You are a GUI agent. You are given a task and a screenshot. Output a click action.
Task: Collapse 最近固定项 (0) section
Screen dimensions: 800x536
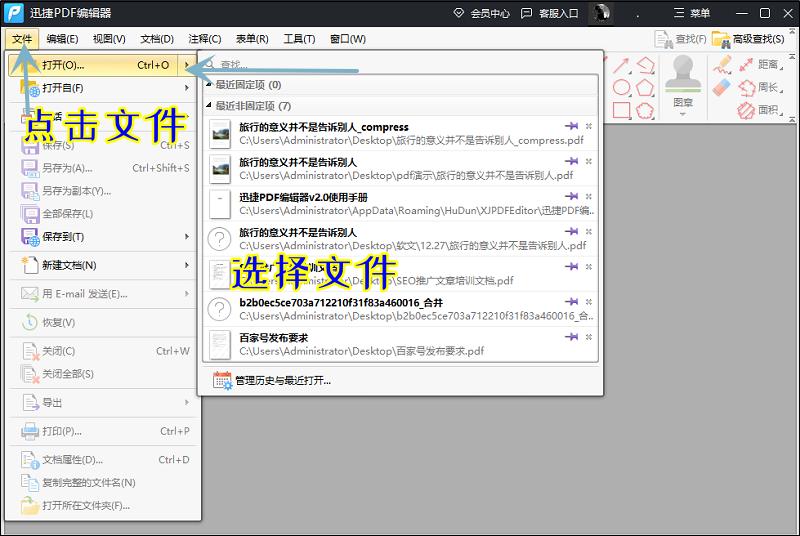click(209, 84)
